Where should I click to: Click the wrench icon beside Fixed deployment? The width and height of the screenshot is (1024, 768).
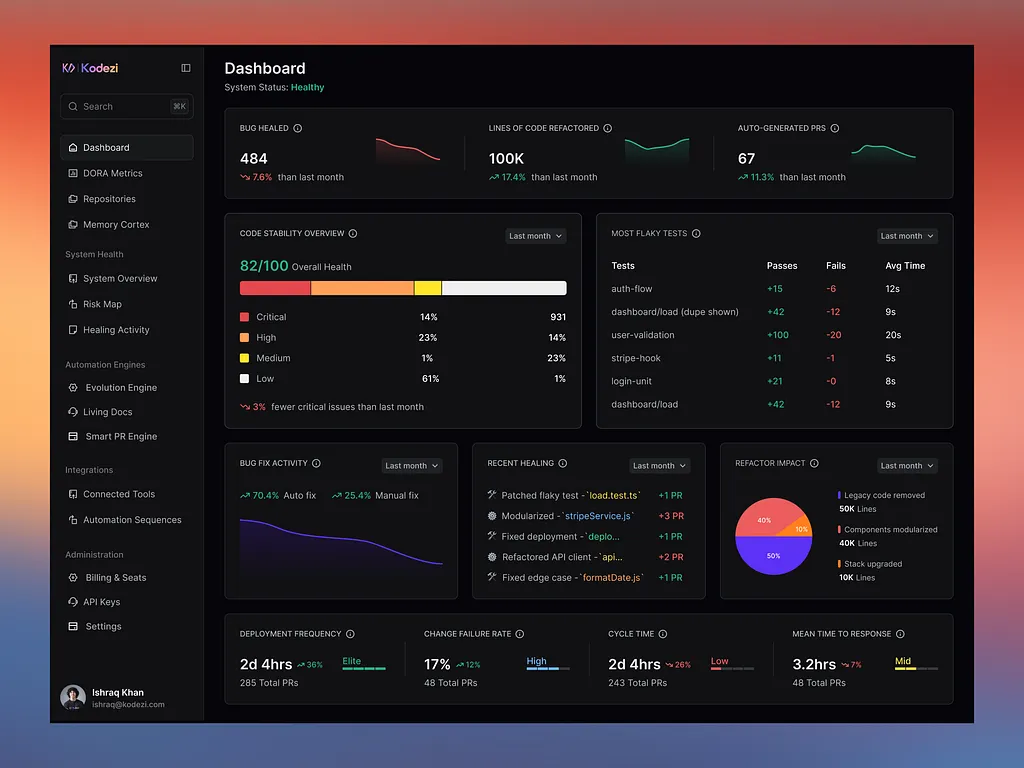click(492, 536)
